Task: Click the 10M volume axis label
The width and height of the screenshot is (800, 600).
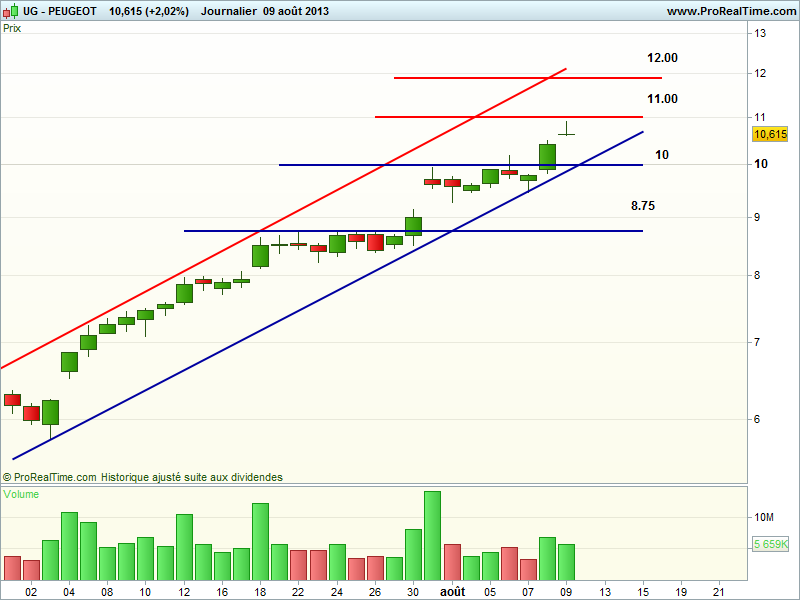Action: click(x=765, y=517)
